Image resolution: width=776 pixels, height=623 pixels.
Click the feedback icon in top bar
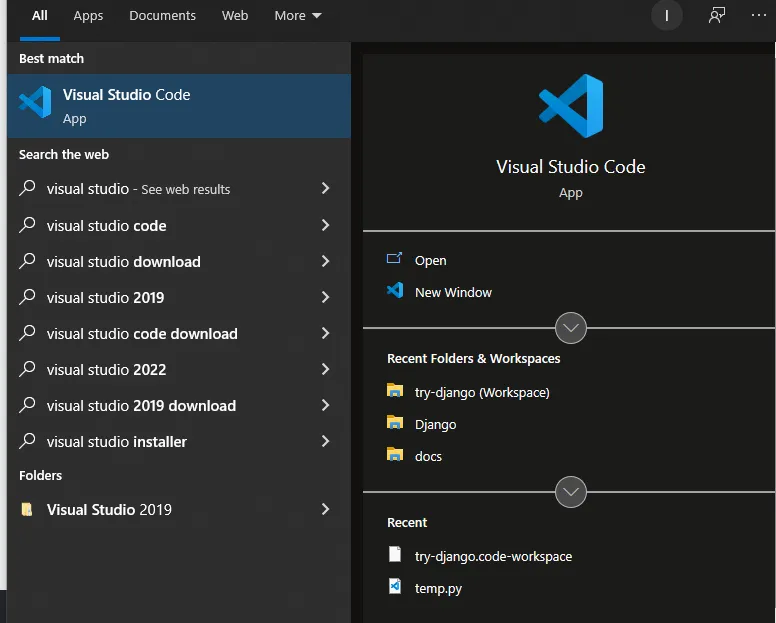click(x=716, y=15)
